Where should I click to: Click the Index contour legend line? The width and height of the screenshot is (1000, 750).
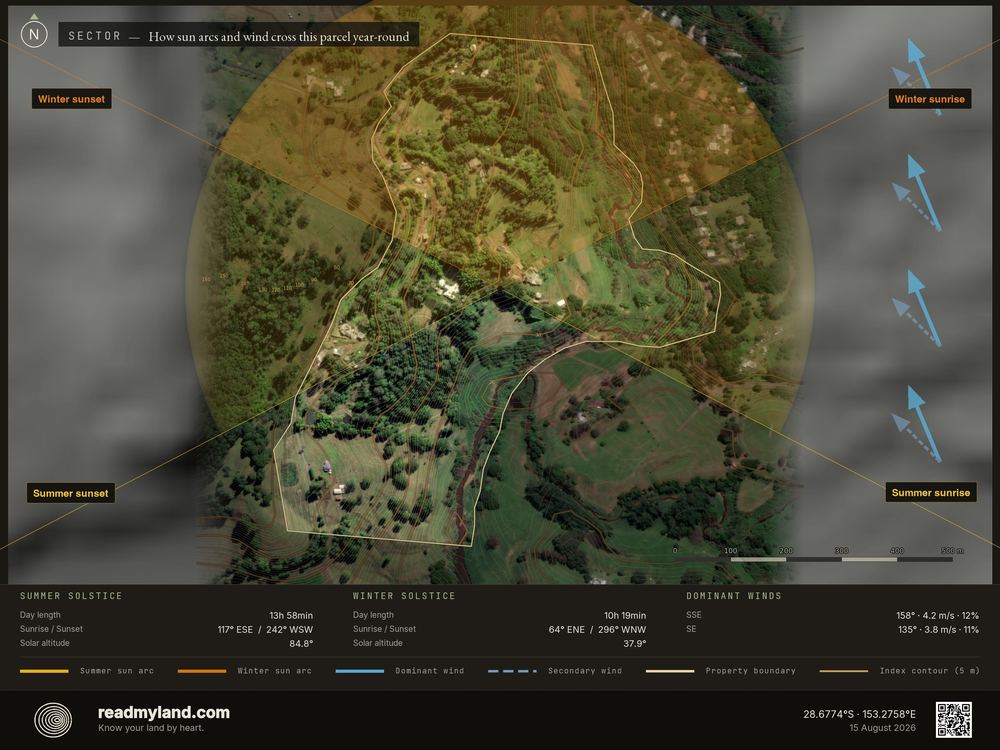843,671
